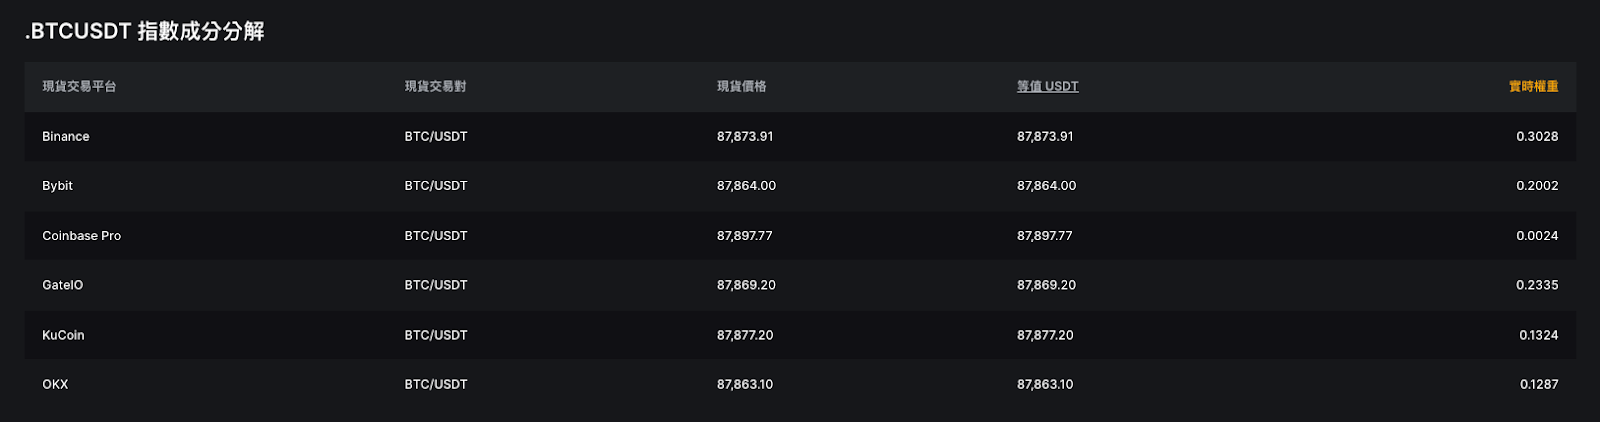Click the 現貨交易對 column header
The width and height of the screenshot is (1600, 422).
point(435,87)
